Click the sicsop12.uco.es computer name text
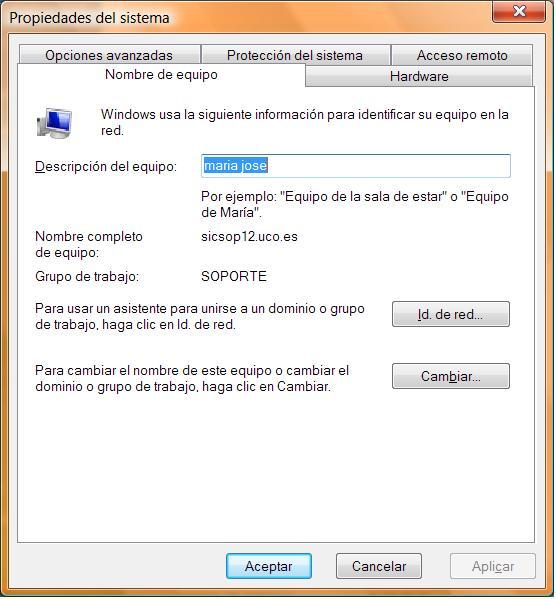This screenshot has height=599, width=556. point(249,236)
